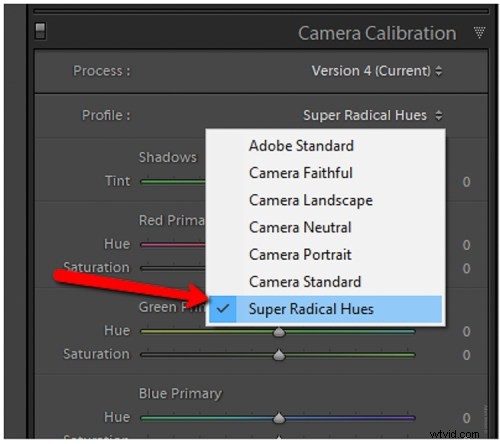Toggle the Camera Calibration panel switch

pyautogui.click(x=40, y=31)
